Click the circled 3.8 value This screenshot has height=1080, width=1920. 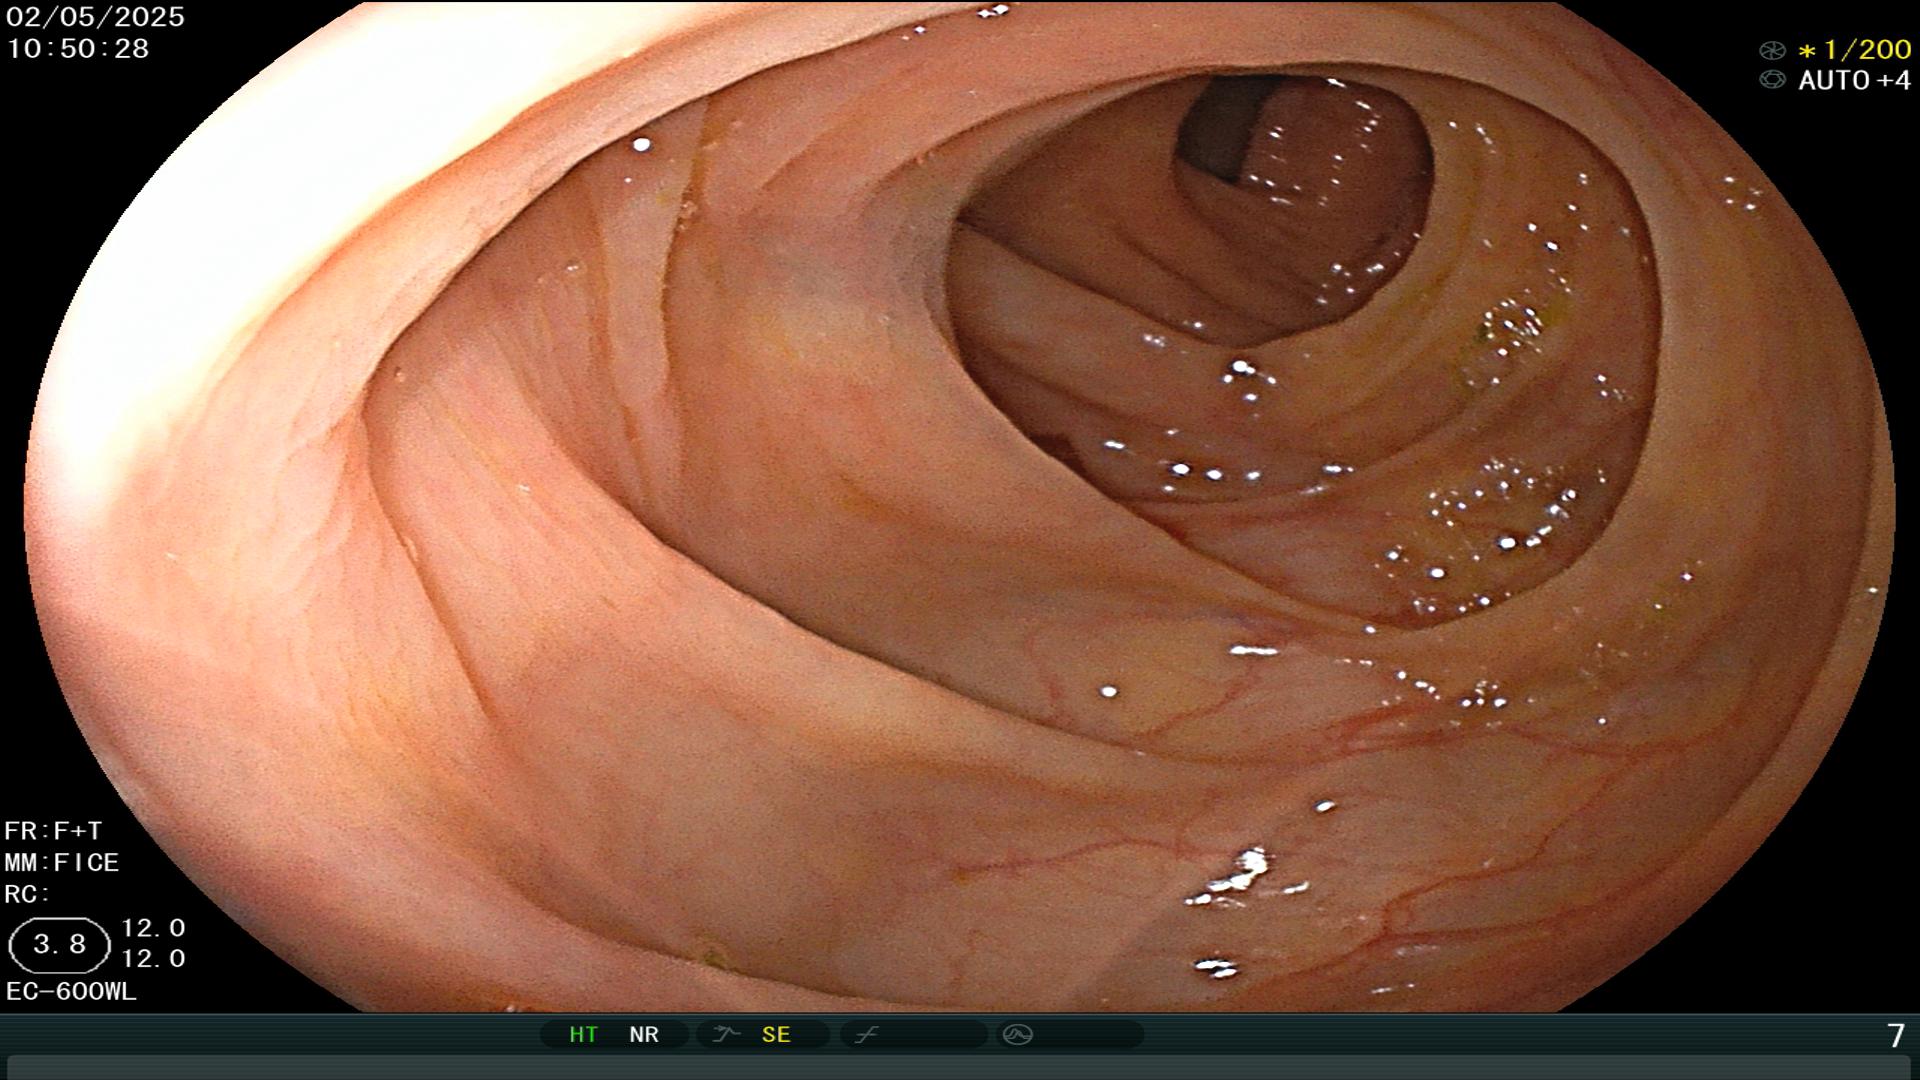click(59, 945)
